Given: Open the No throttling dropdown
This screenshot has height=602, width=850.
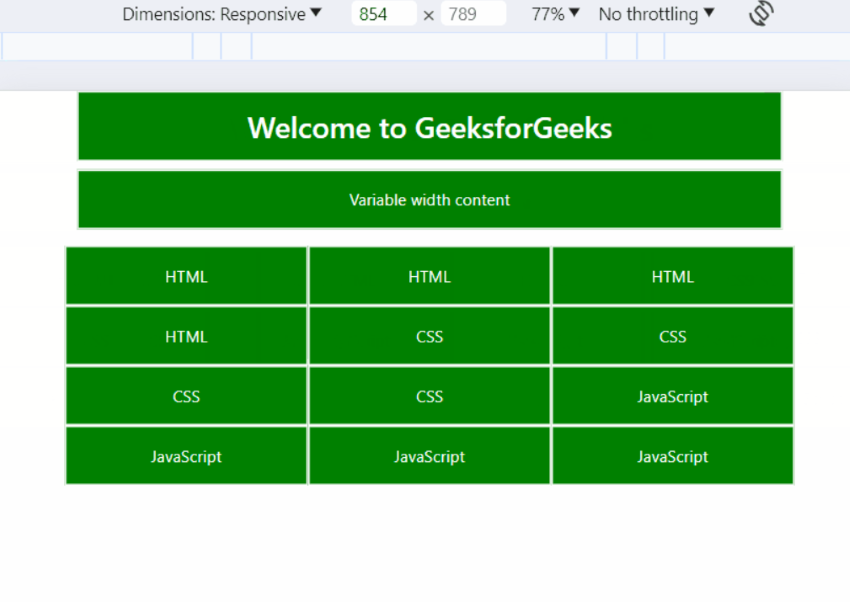Looking at the screenshot, I should tap(656, 14).
